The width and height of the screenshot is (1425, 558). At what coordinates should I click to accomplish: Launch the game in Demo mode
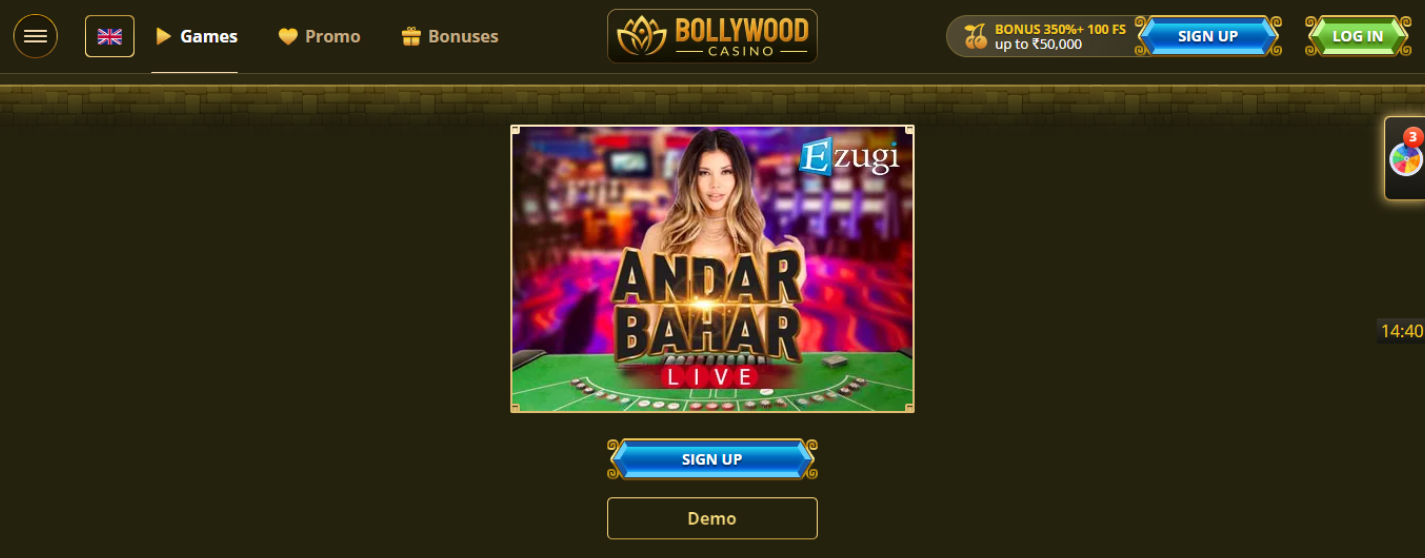[x=712, y=518]
